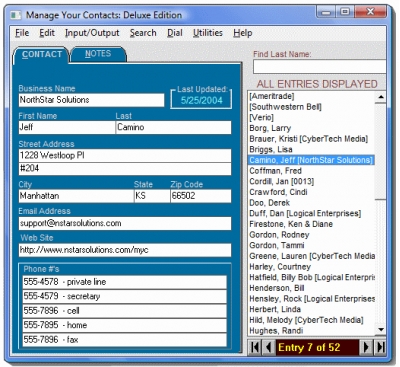
Task: Click the Web Site URL field
Action: 125,250
